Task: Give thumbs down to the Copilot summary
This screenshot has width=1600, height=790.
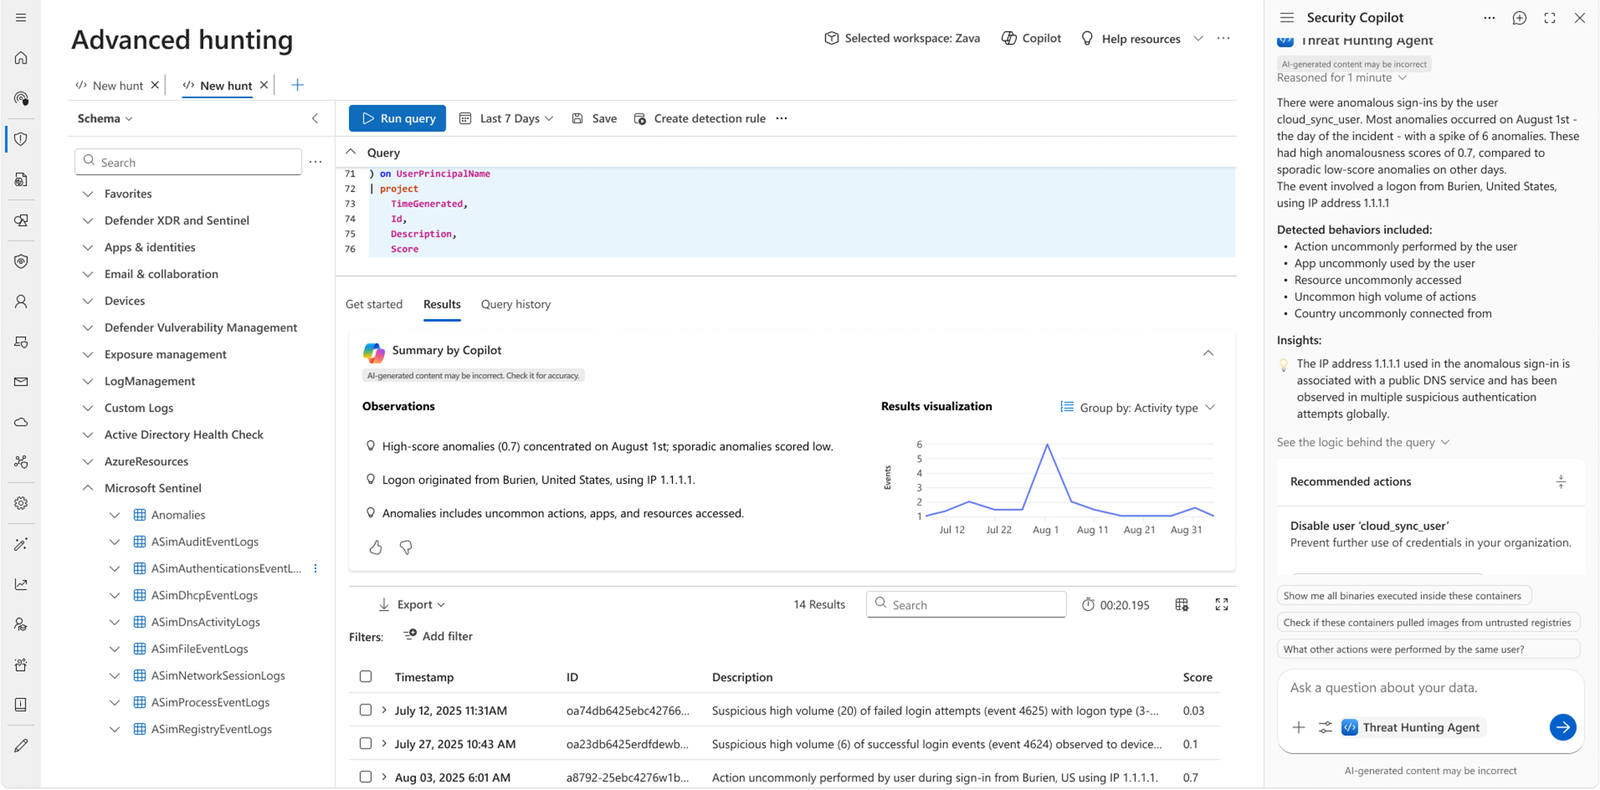Action: click(406, 547)
